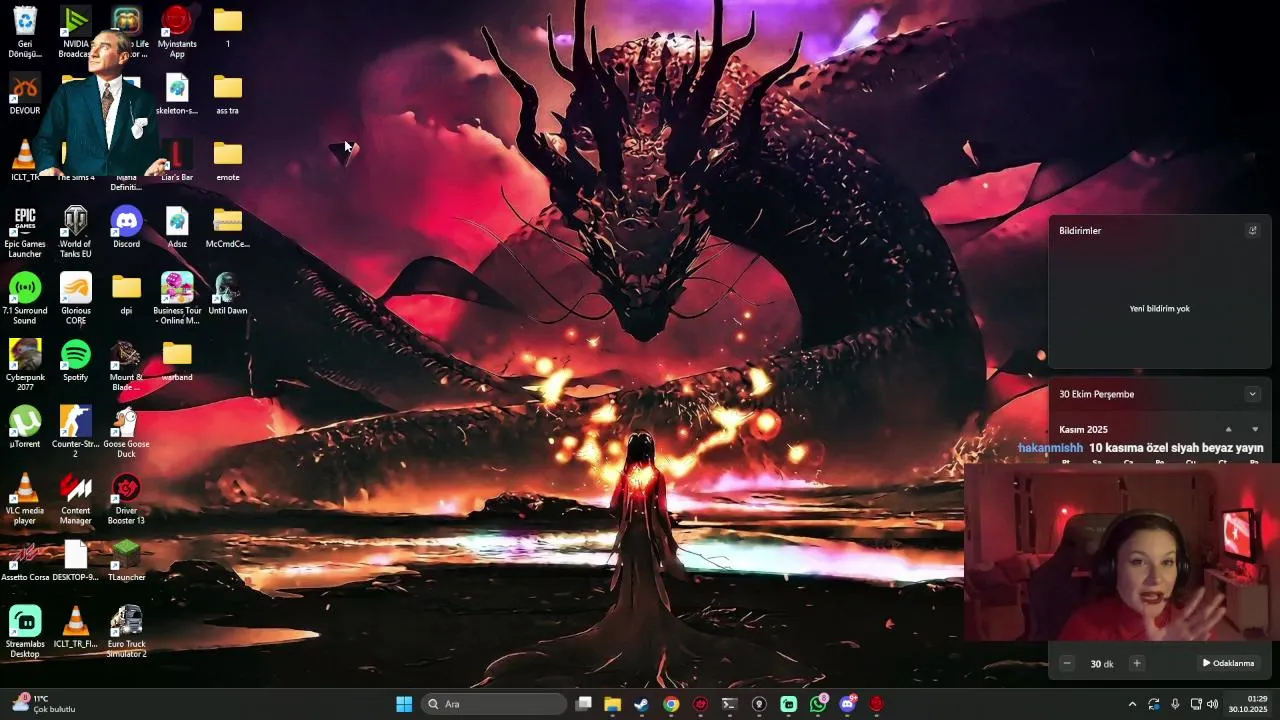Viewport: 1280px width, 720px height.
Task: Open the emote folder
Action: [228, 162]
